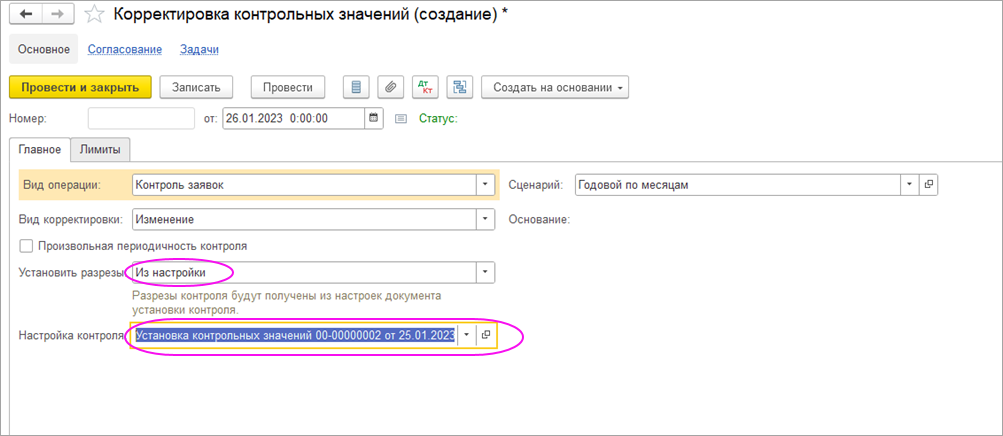The height and width of the screenshot is (436, 1003).
Task: Attach files using the paperclip icon
Action: [x=390, y=88]
